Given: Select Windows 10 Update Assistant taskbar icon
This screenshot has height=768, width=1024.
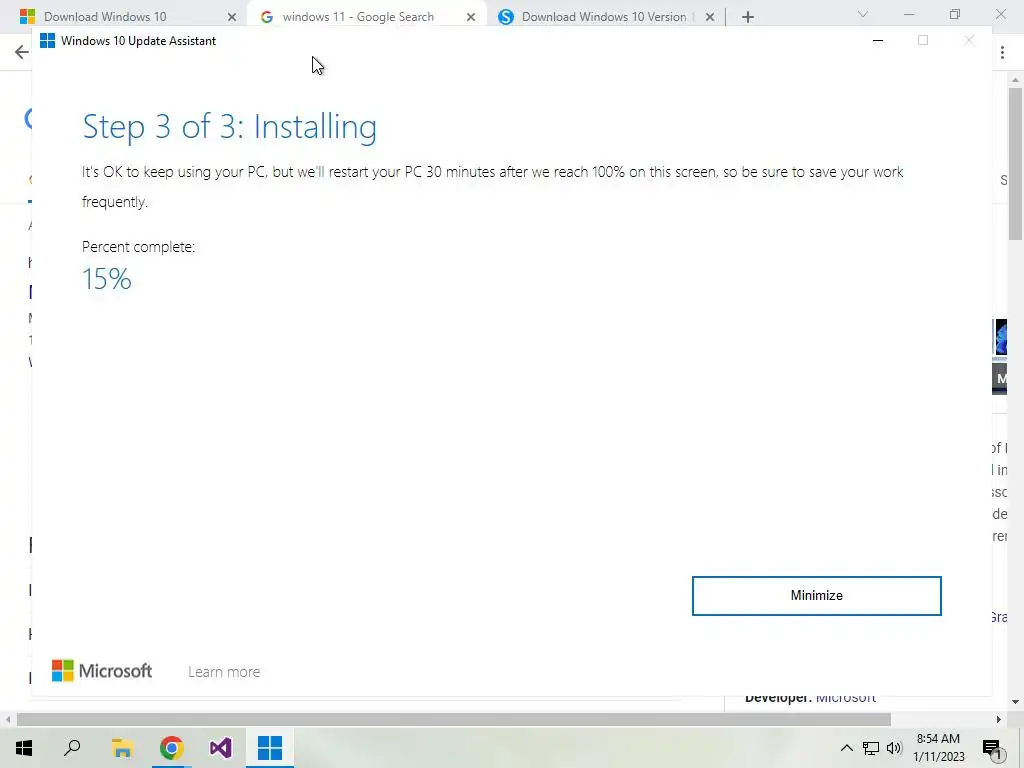Looking at the screenshot, I should click(x=270, y=748).
